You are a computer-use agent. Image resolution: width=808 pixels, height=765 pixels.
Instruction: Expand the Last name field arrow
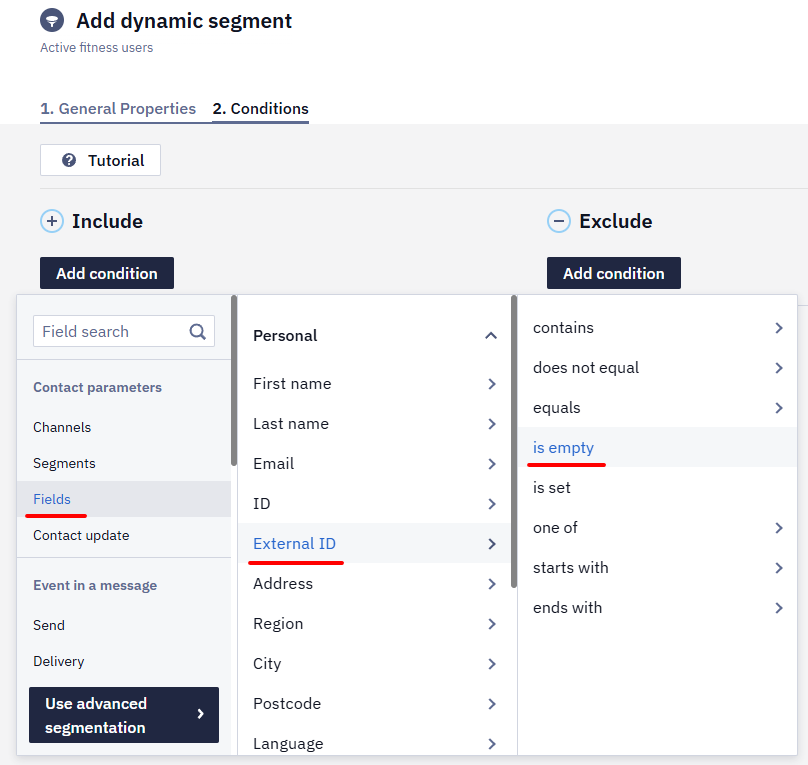pyautogui.click(x=492, y=424)
